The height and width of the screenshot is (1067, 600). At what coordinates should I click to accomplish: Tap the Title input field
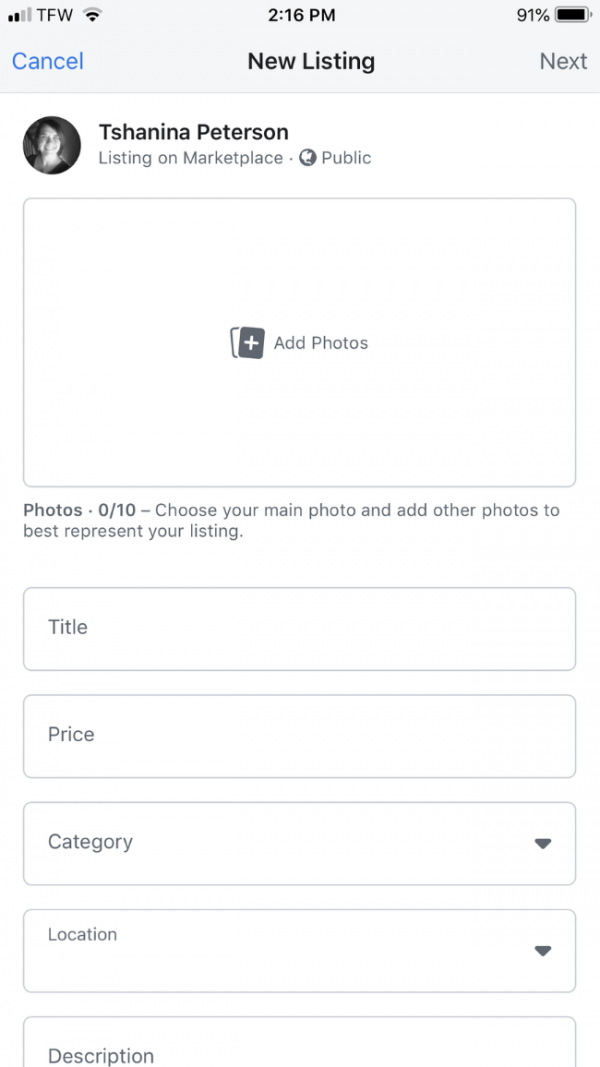(299, 628)
